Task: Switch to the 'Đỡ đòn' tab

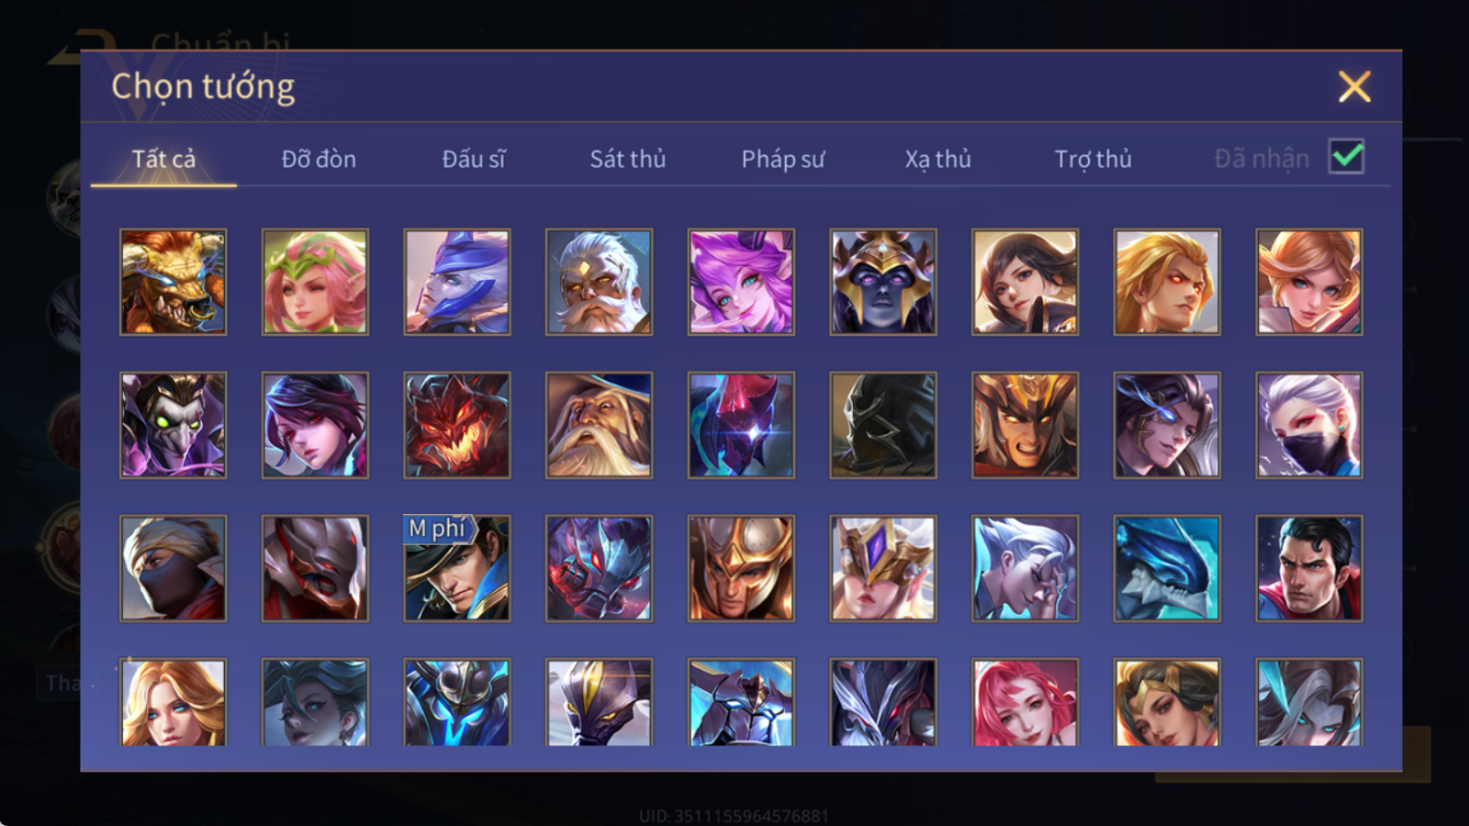Action: pyautogui.click(x=318, y=159)
